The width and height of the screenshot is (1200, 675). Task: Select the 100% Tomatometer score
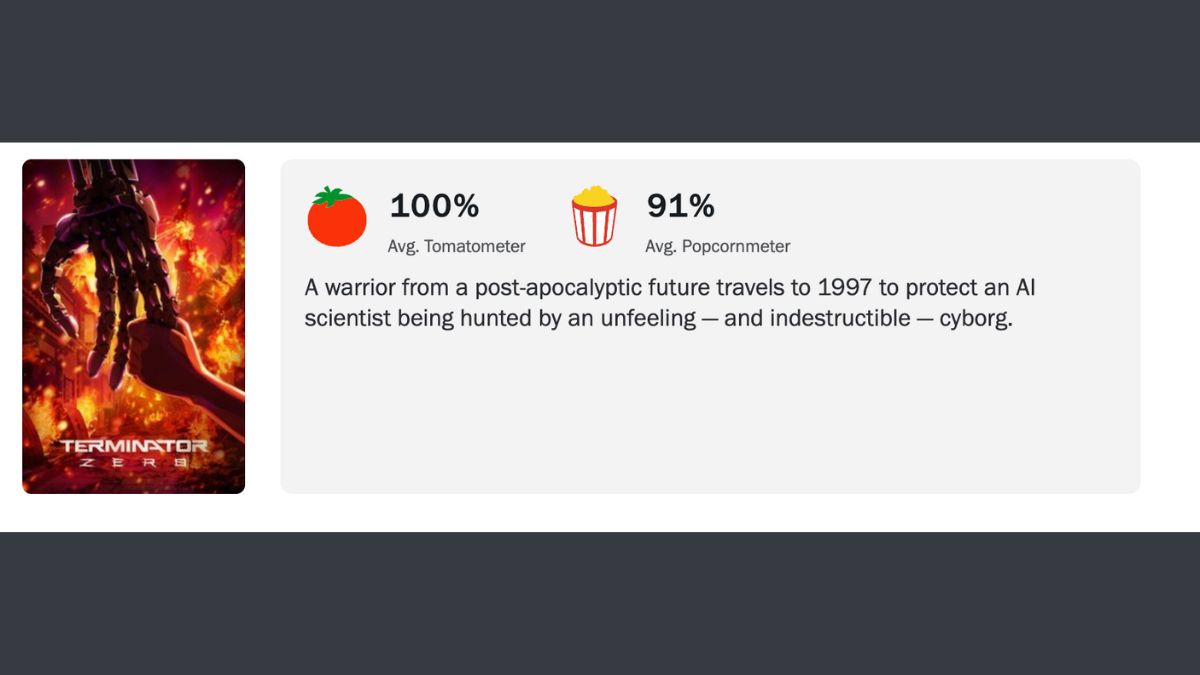[434, 206]
